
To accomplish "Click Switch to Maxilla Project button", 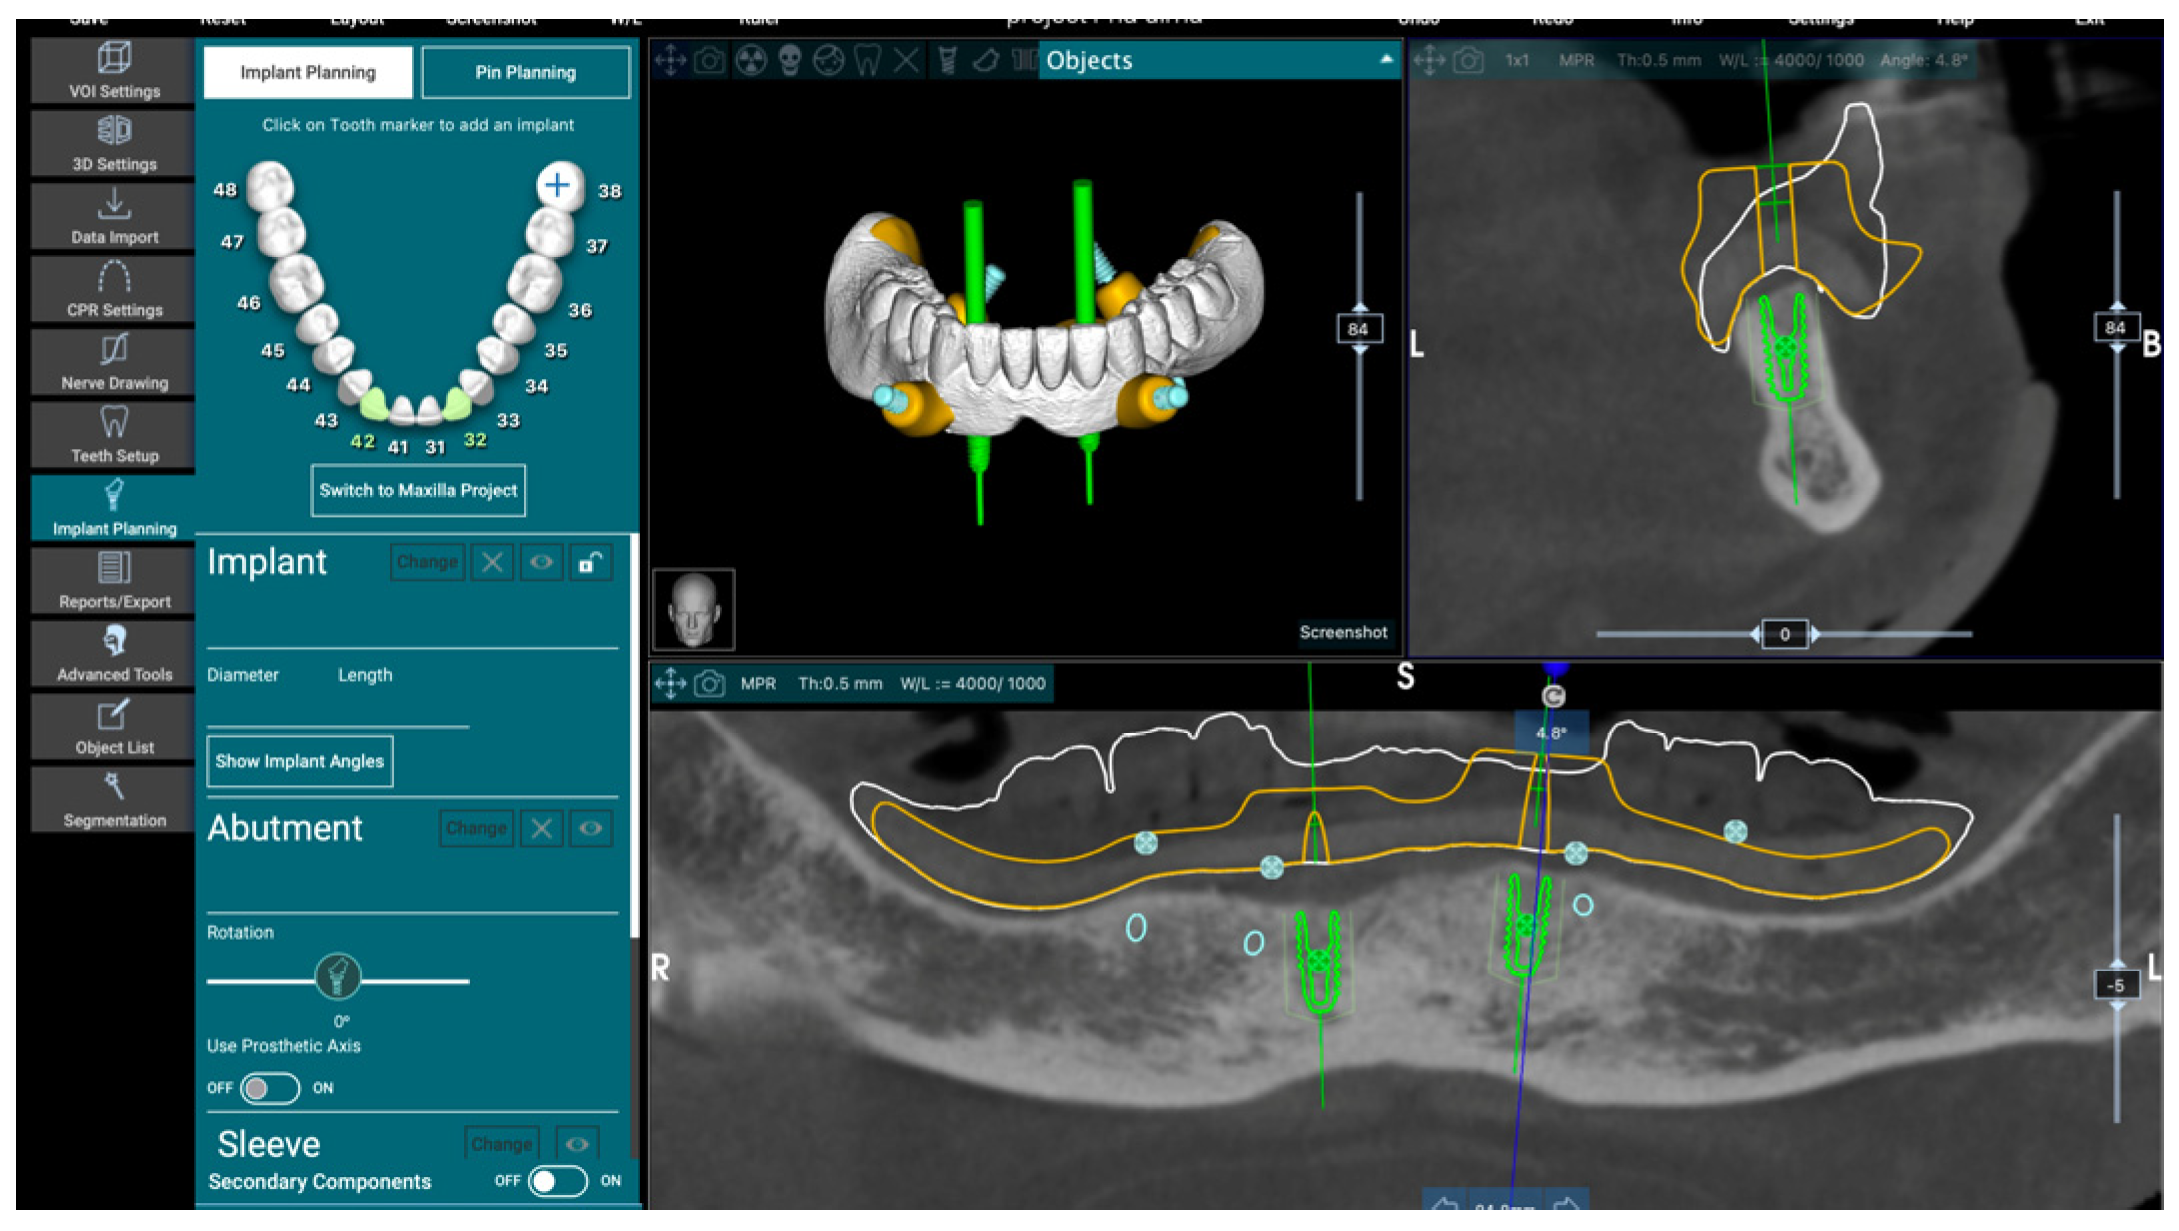I will point(418,490).
